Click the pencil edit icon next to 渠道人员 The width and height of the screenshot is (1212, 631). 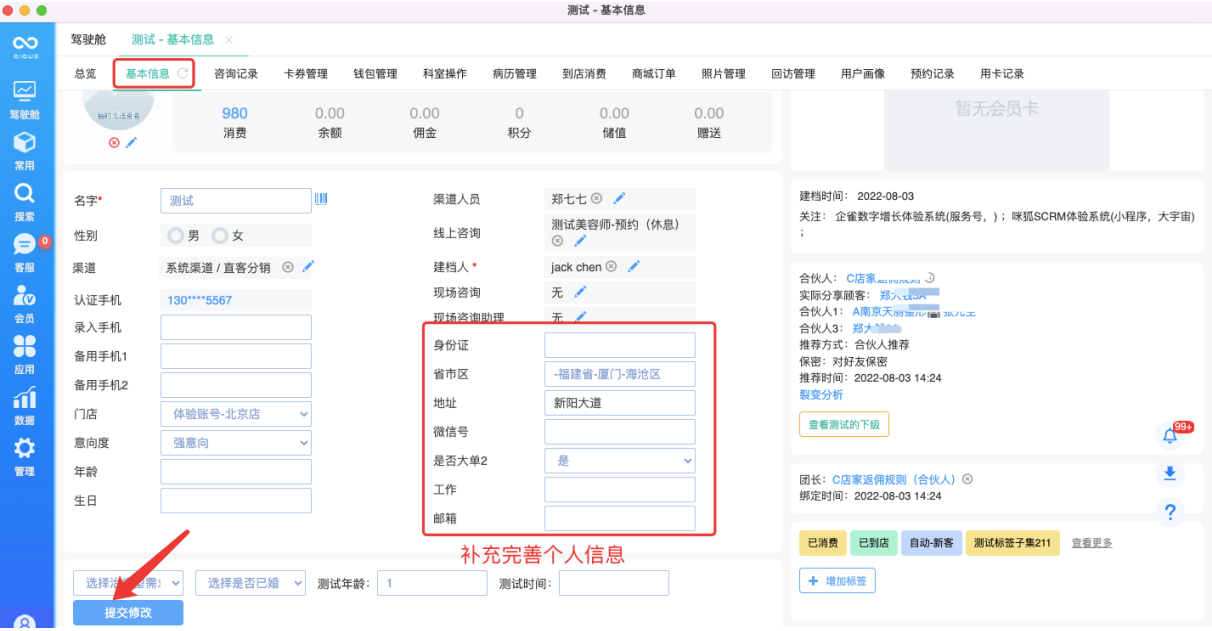point(618,198)
